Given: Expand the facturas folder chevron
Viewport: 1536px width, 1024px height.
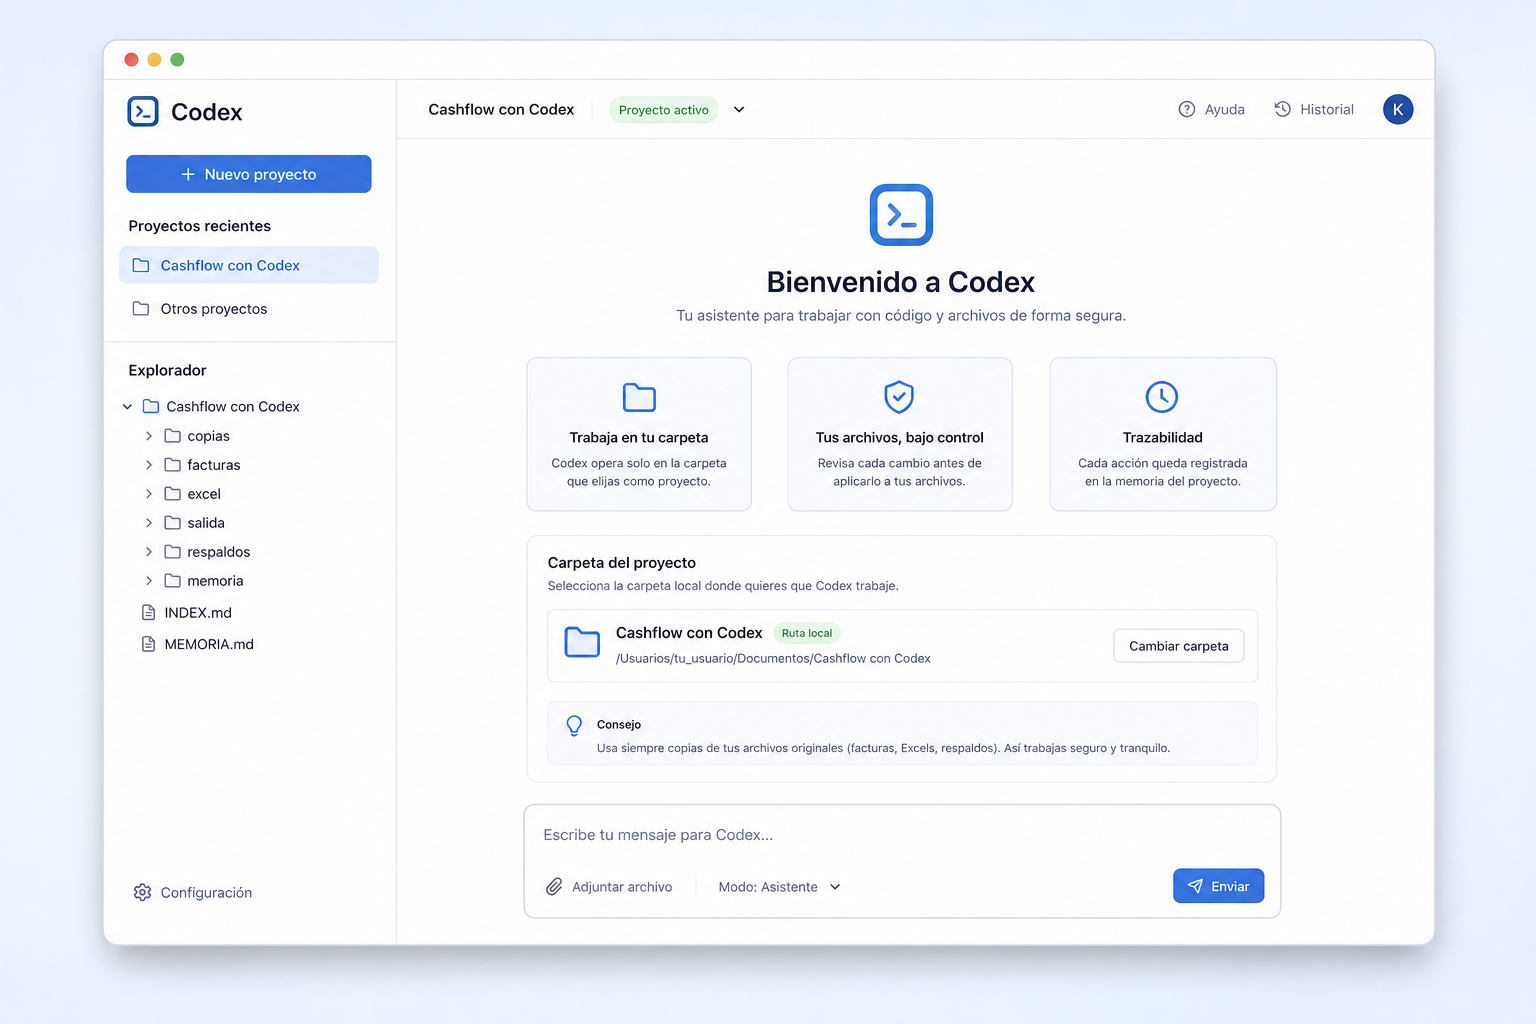Looking at the screenshot, I should (x=149, y=465).
